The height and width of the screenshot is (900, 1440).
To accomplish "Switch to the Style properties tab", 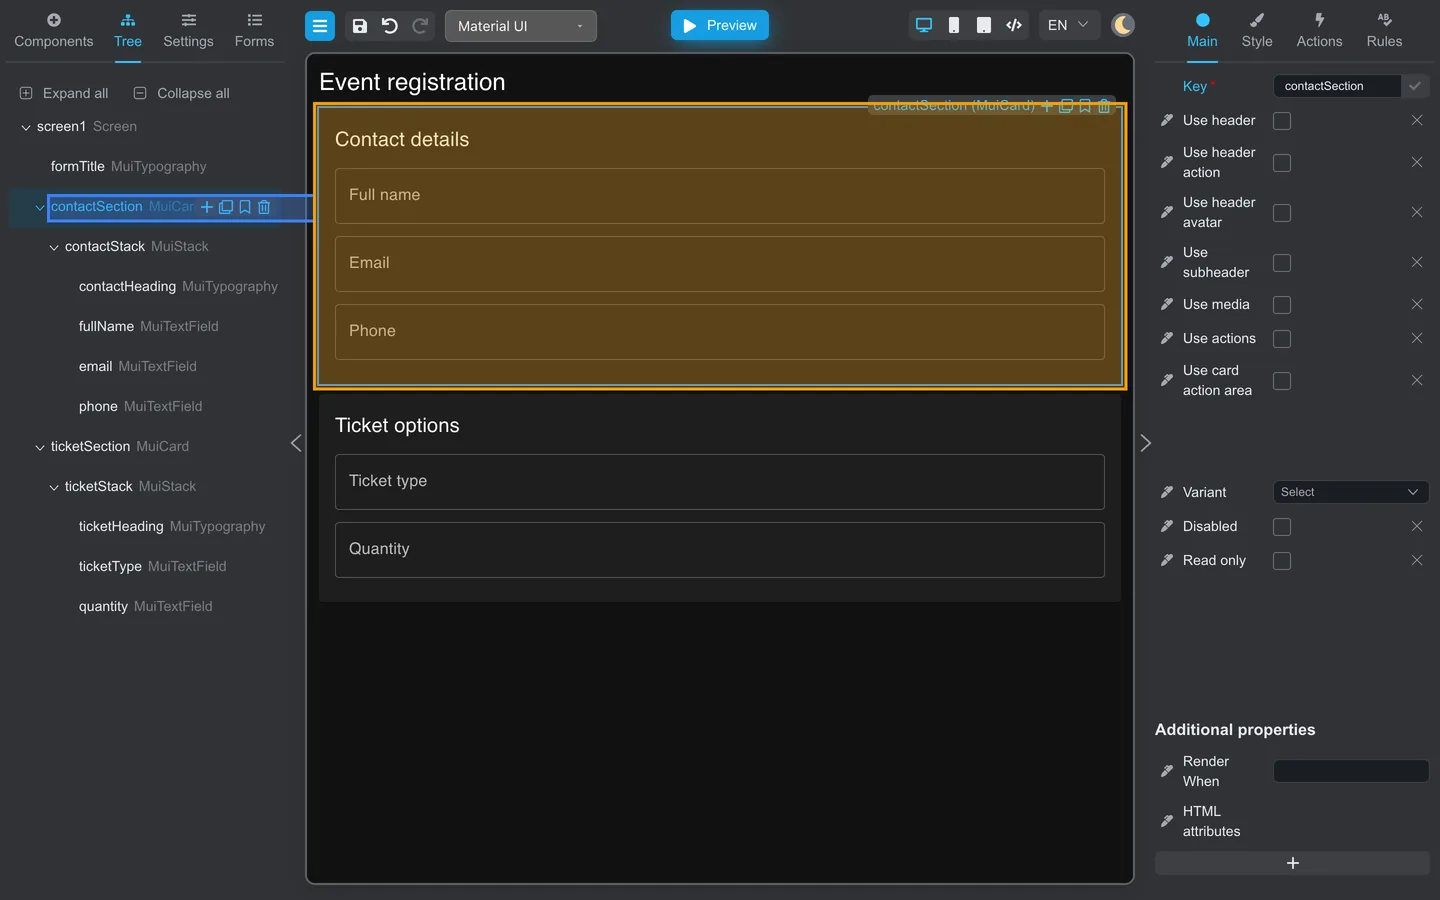I will [1257, 31].
